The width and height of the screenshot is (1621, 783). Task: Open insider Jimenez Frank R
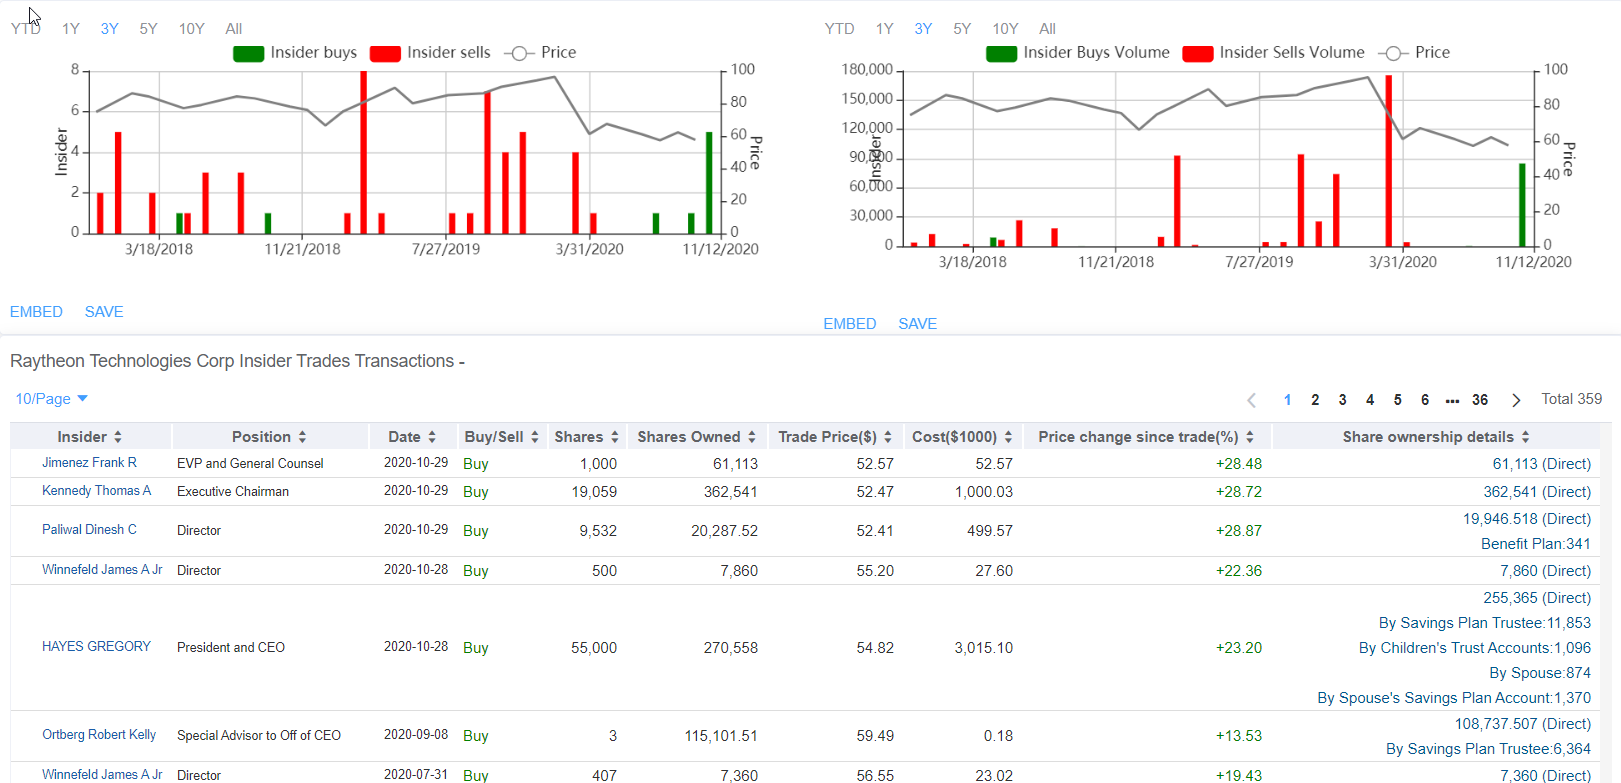pyautogui.click(x=89, y=463)
